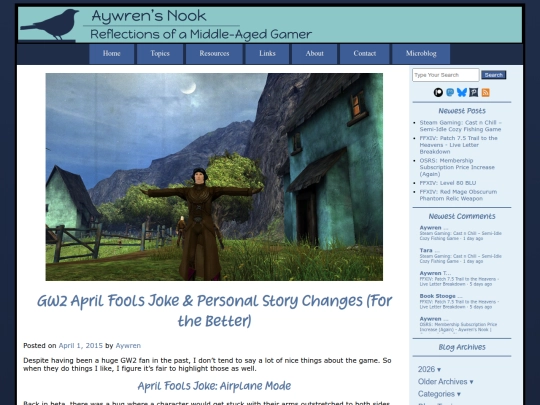Open the Contact page
Screen dimensions: 540x405
tap(364, 54)
